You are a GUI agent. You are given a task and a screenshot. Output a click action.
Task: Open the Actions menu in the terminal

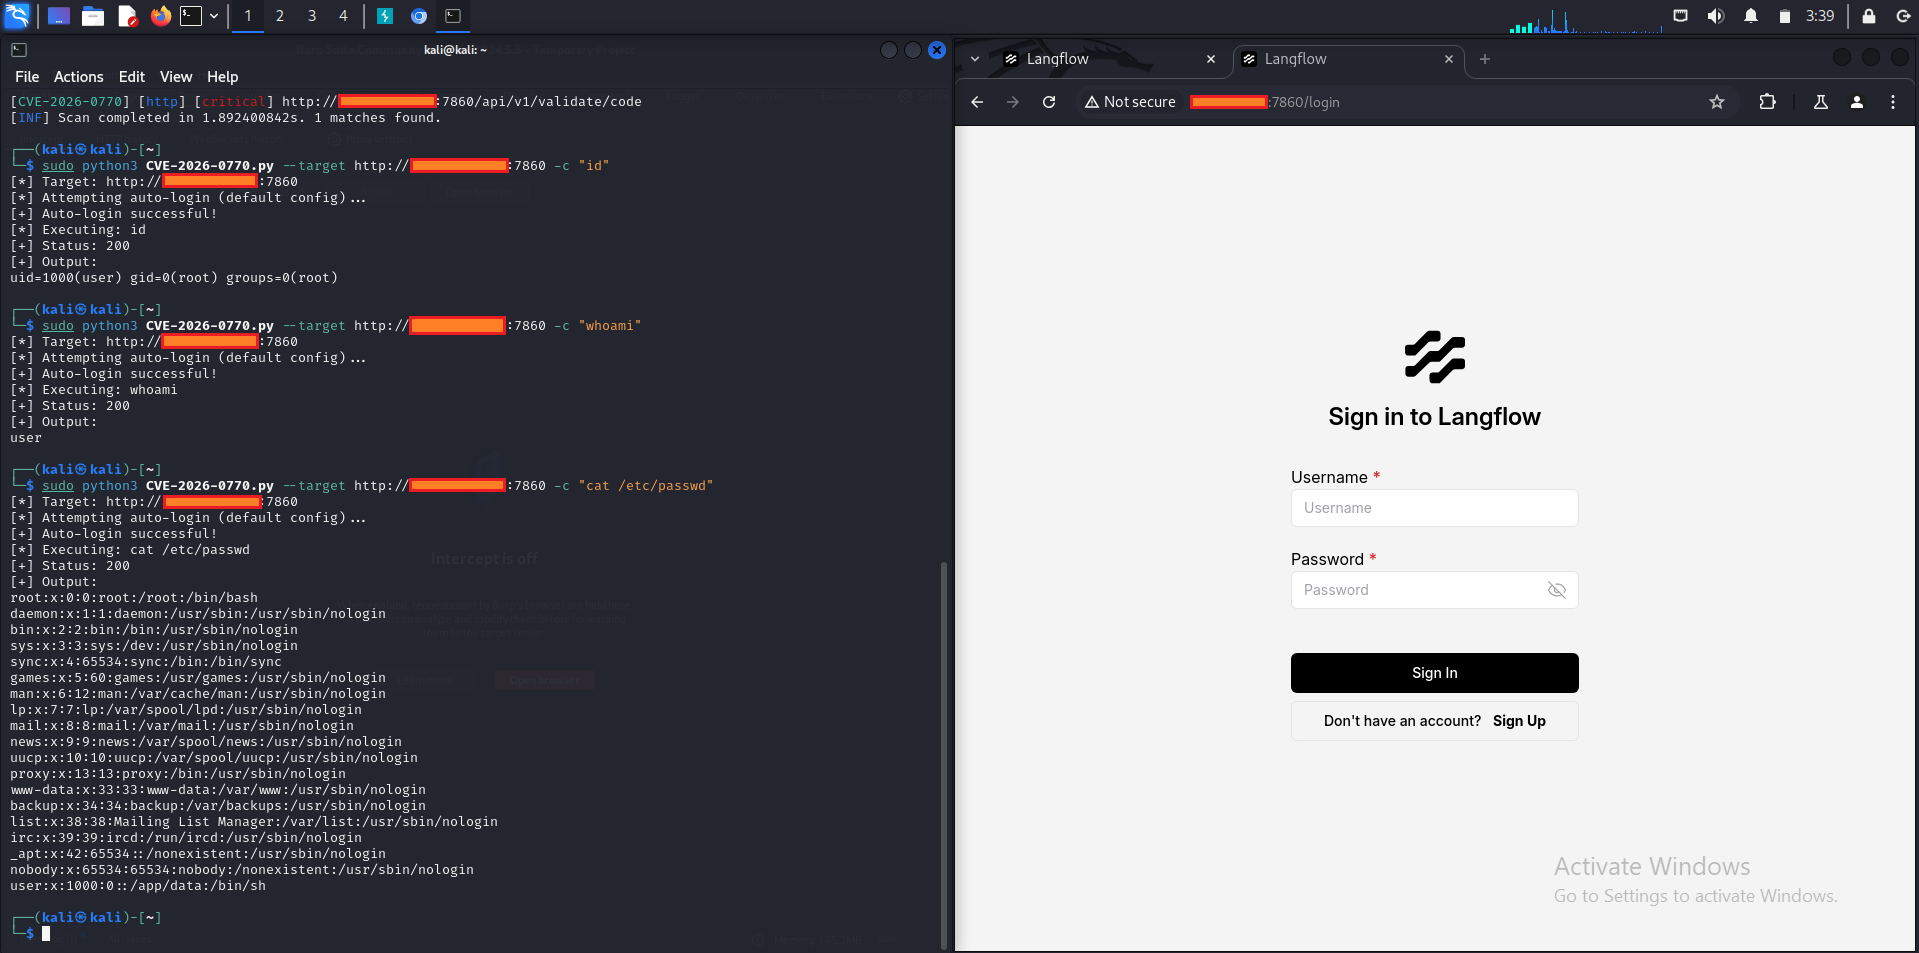(77, 76)
